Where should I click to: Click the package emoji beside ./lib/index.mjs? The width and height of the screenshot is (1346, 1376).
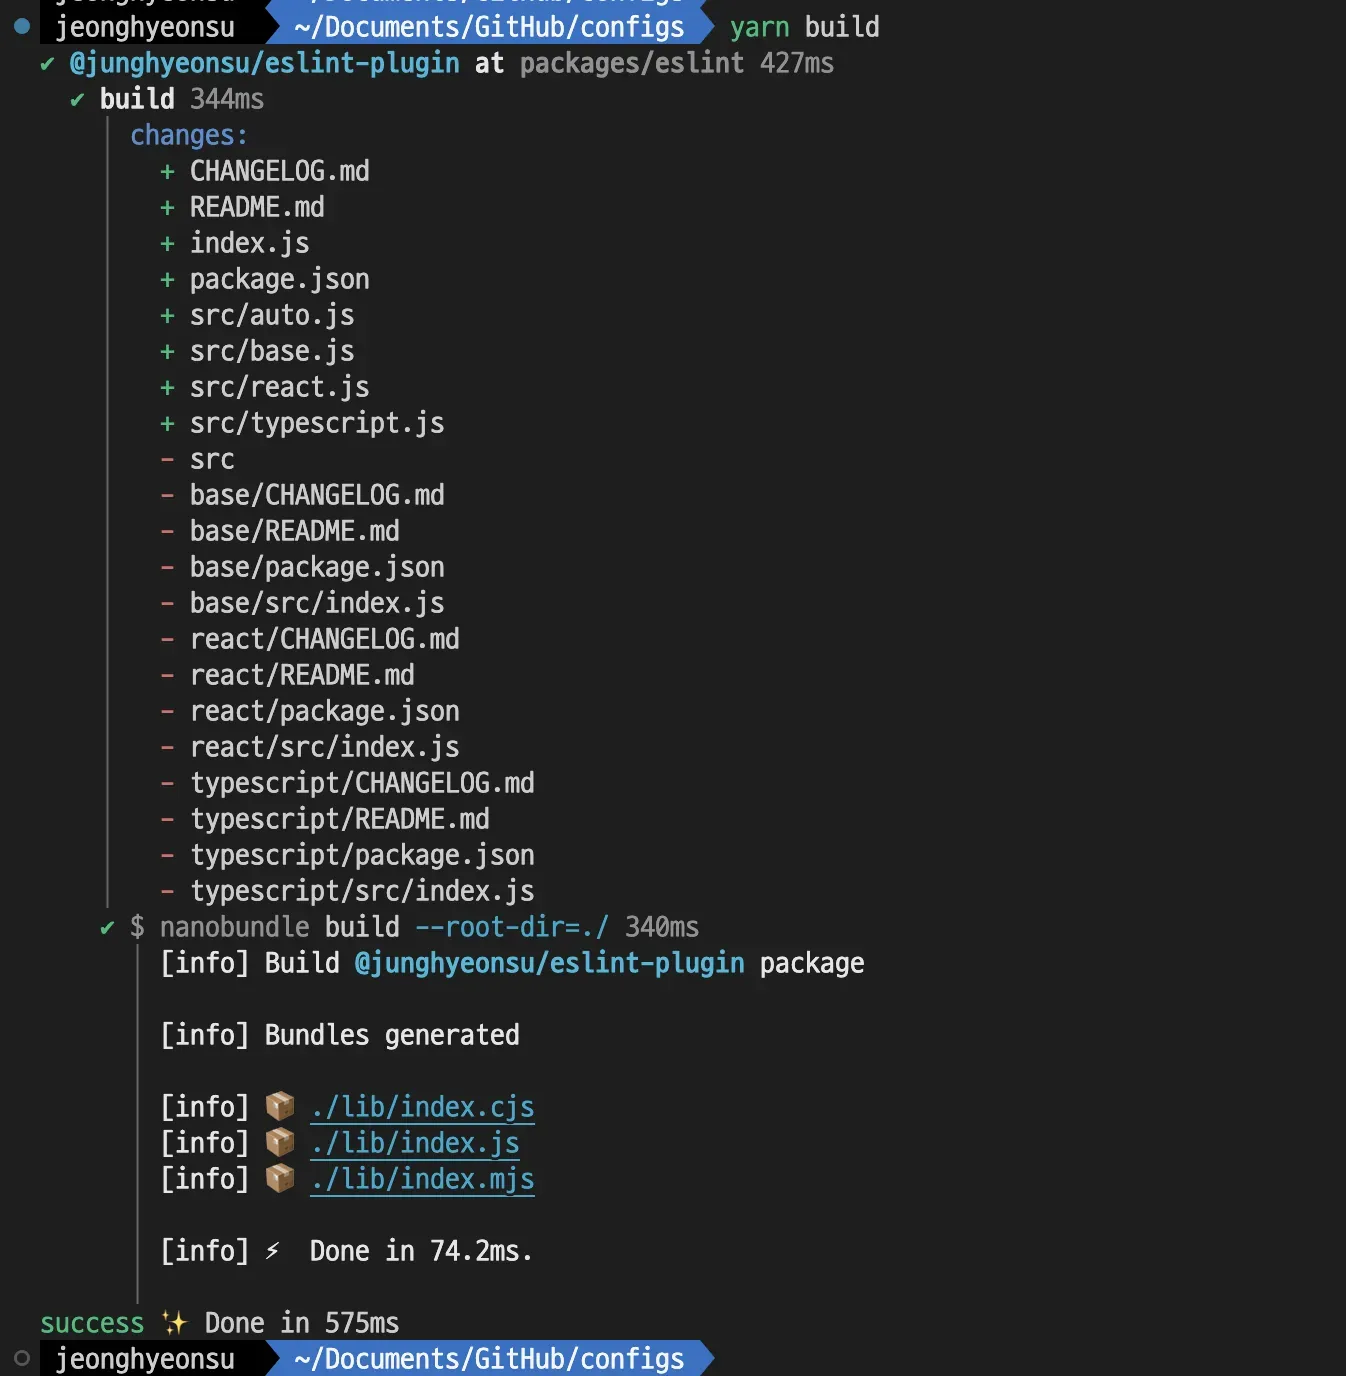tap(280, 1178)
